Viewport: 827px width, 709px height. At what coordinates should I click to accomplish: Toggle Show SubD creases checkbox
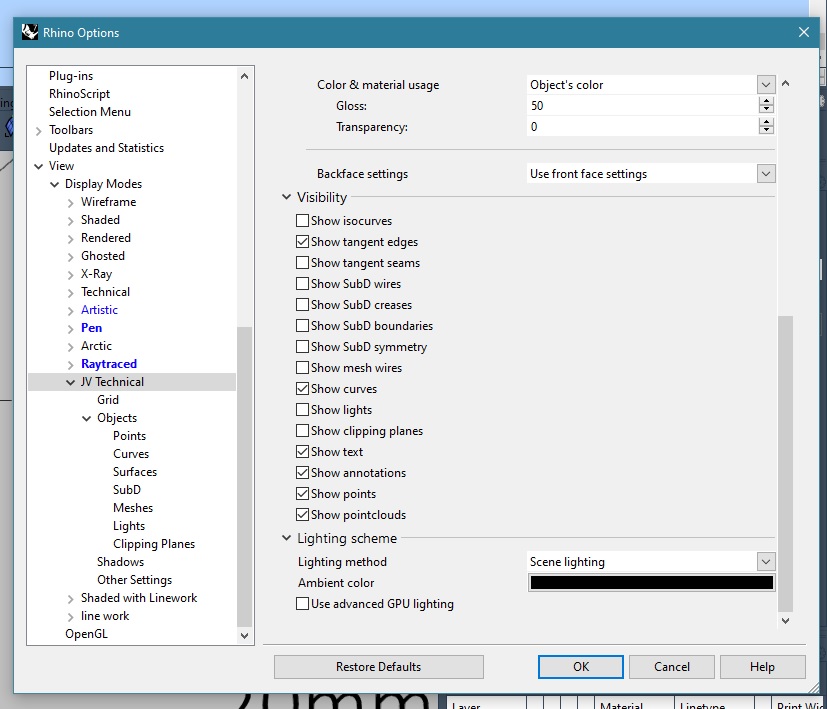[302, 305]
